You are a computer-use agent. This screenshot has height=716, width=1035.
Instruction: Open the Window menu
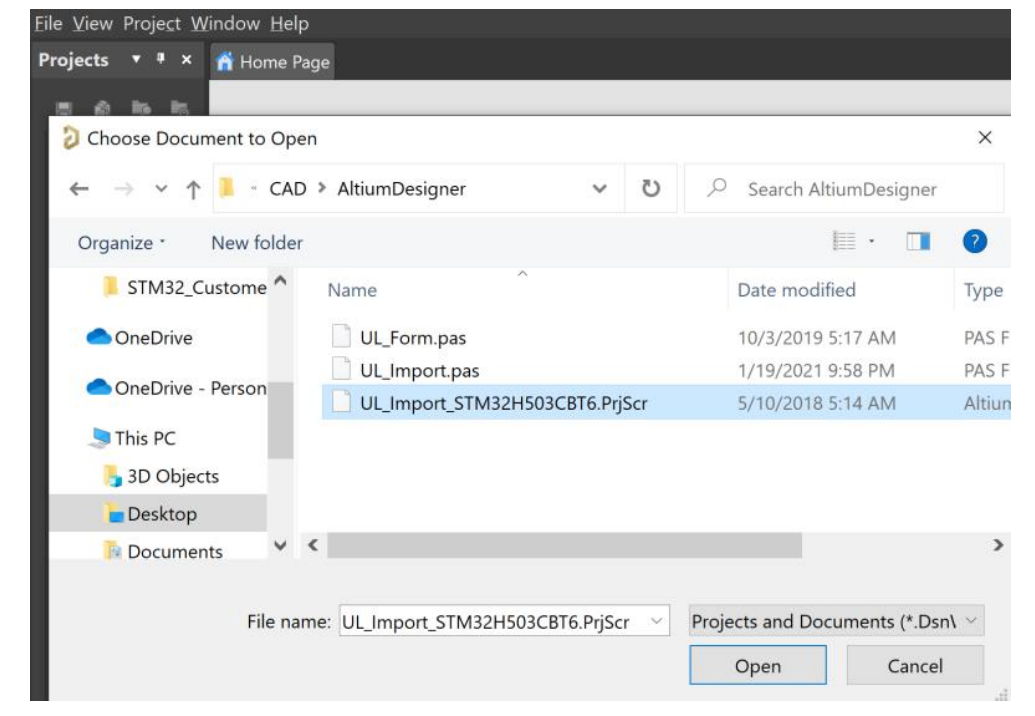(x=225, y=24)
